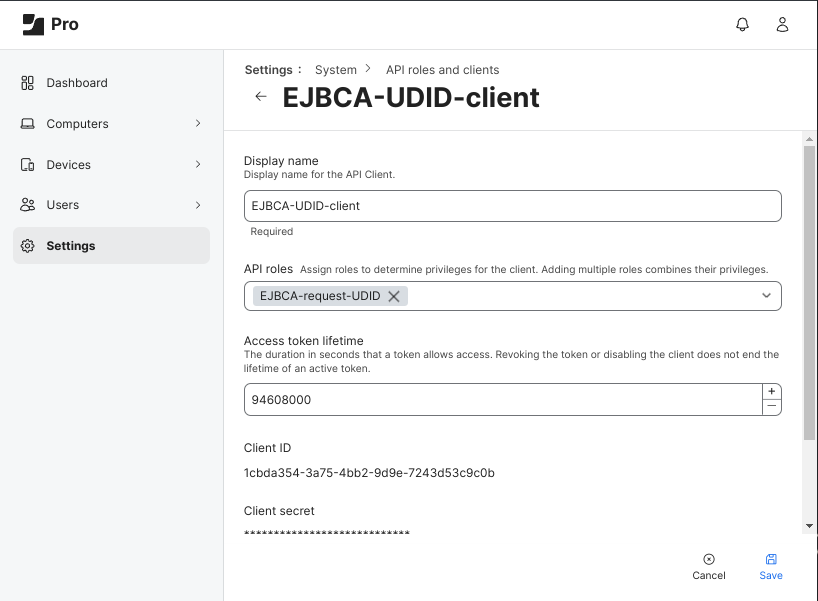The height and width of the screenshot is (601, 818).
Task: Click the Devices sidebar icon
Action: pyautogui.click(x=25, y=164)
